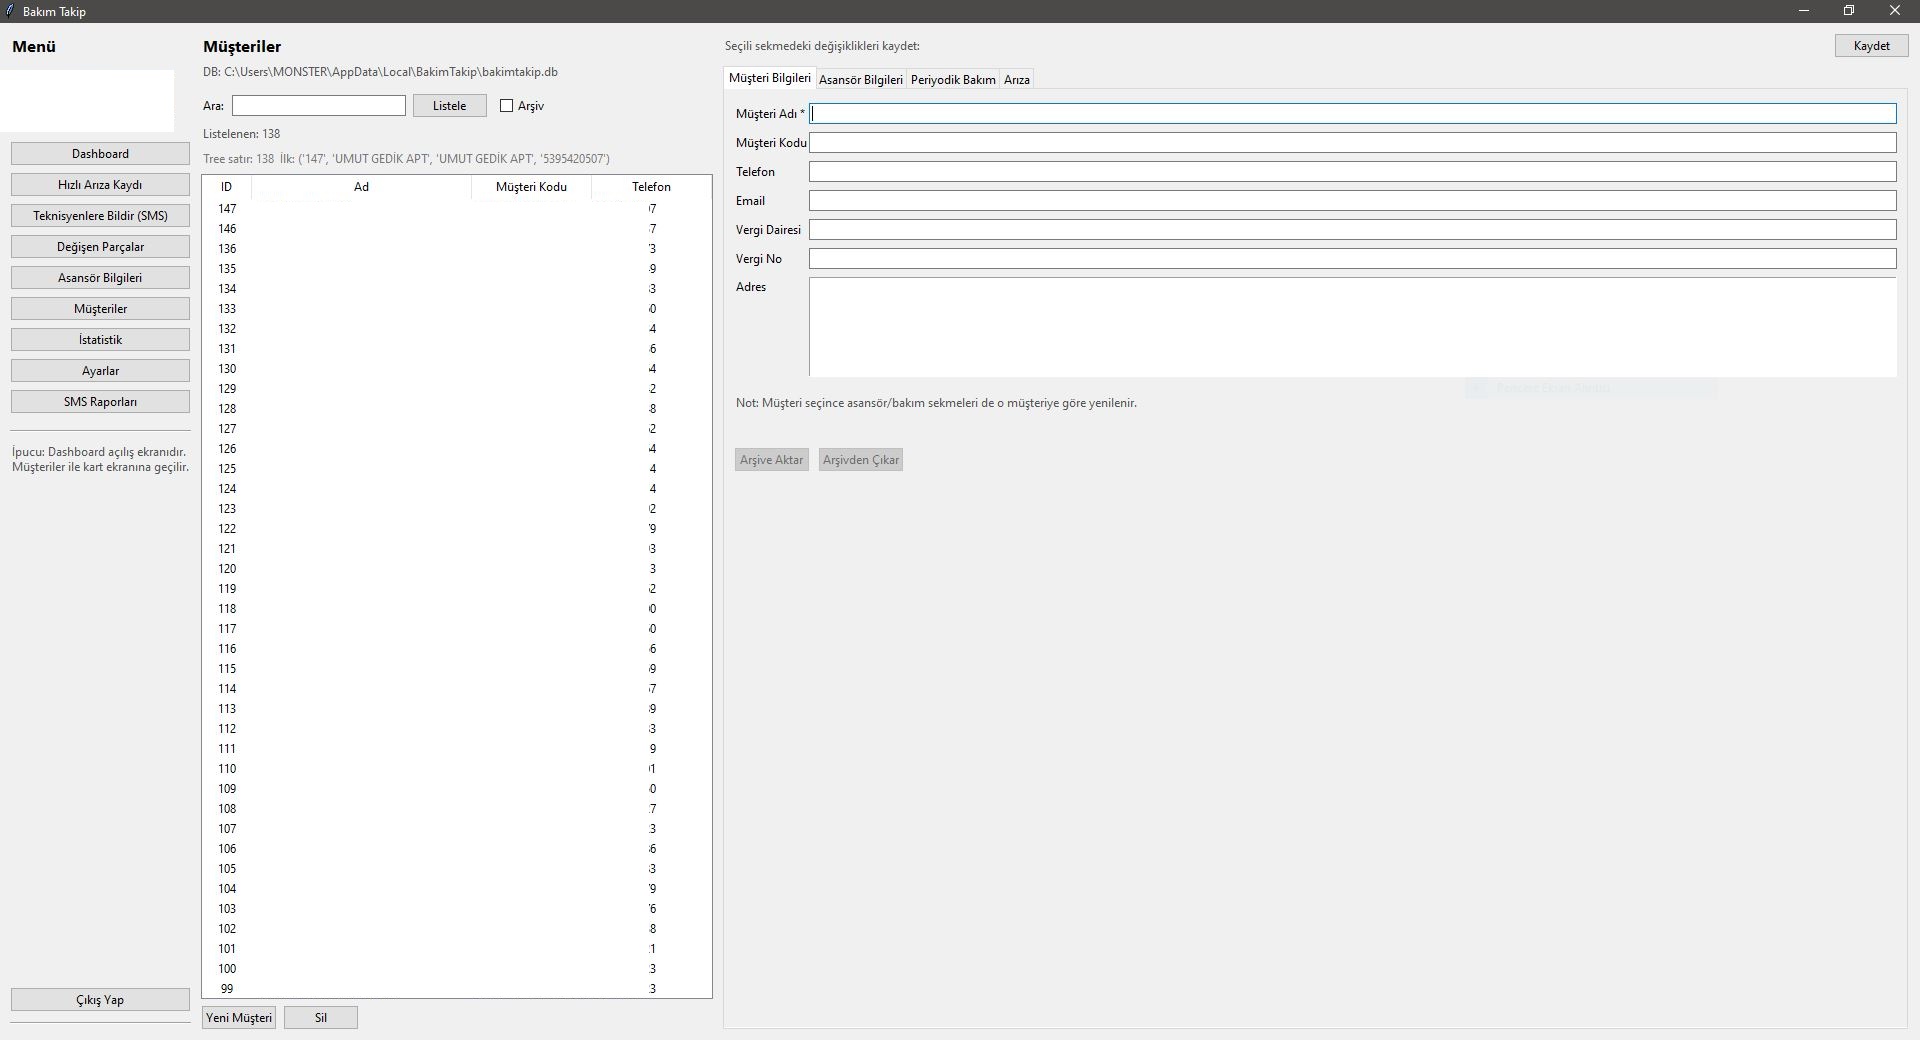Switch to Asansör Bilgileri tab
Screen dimensions: 1920x1040
[x=860, y=80]
